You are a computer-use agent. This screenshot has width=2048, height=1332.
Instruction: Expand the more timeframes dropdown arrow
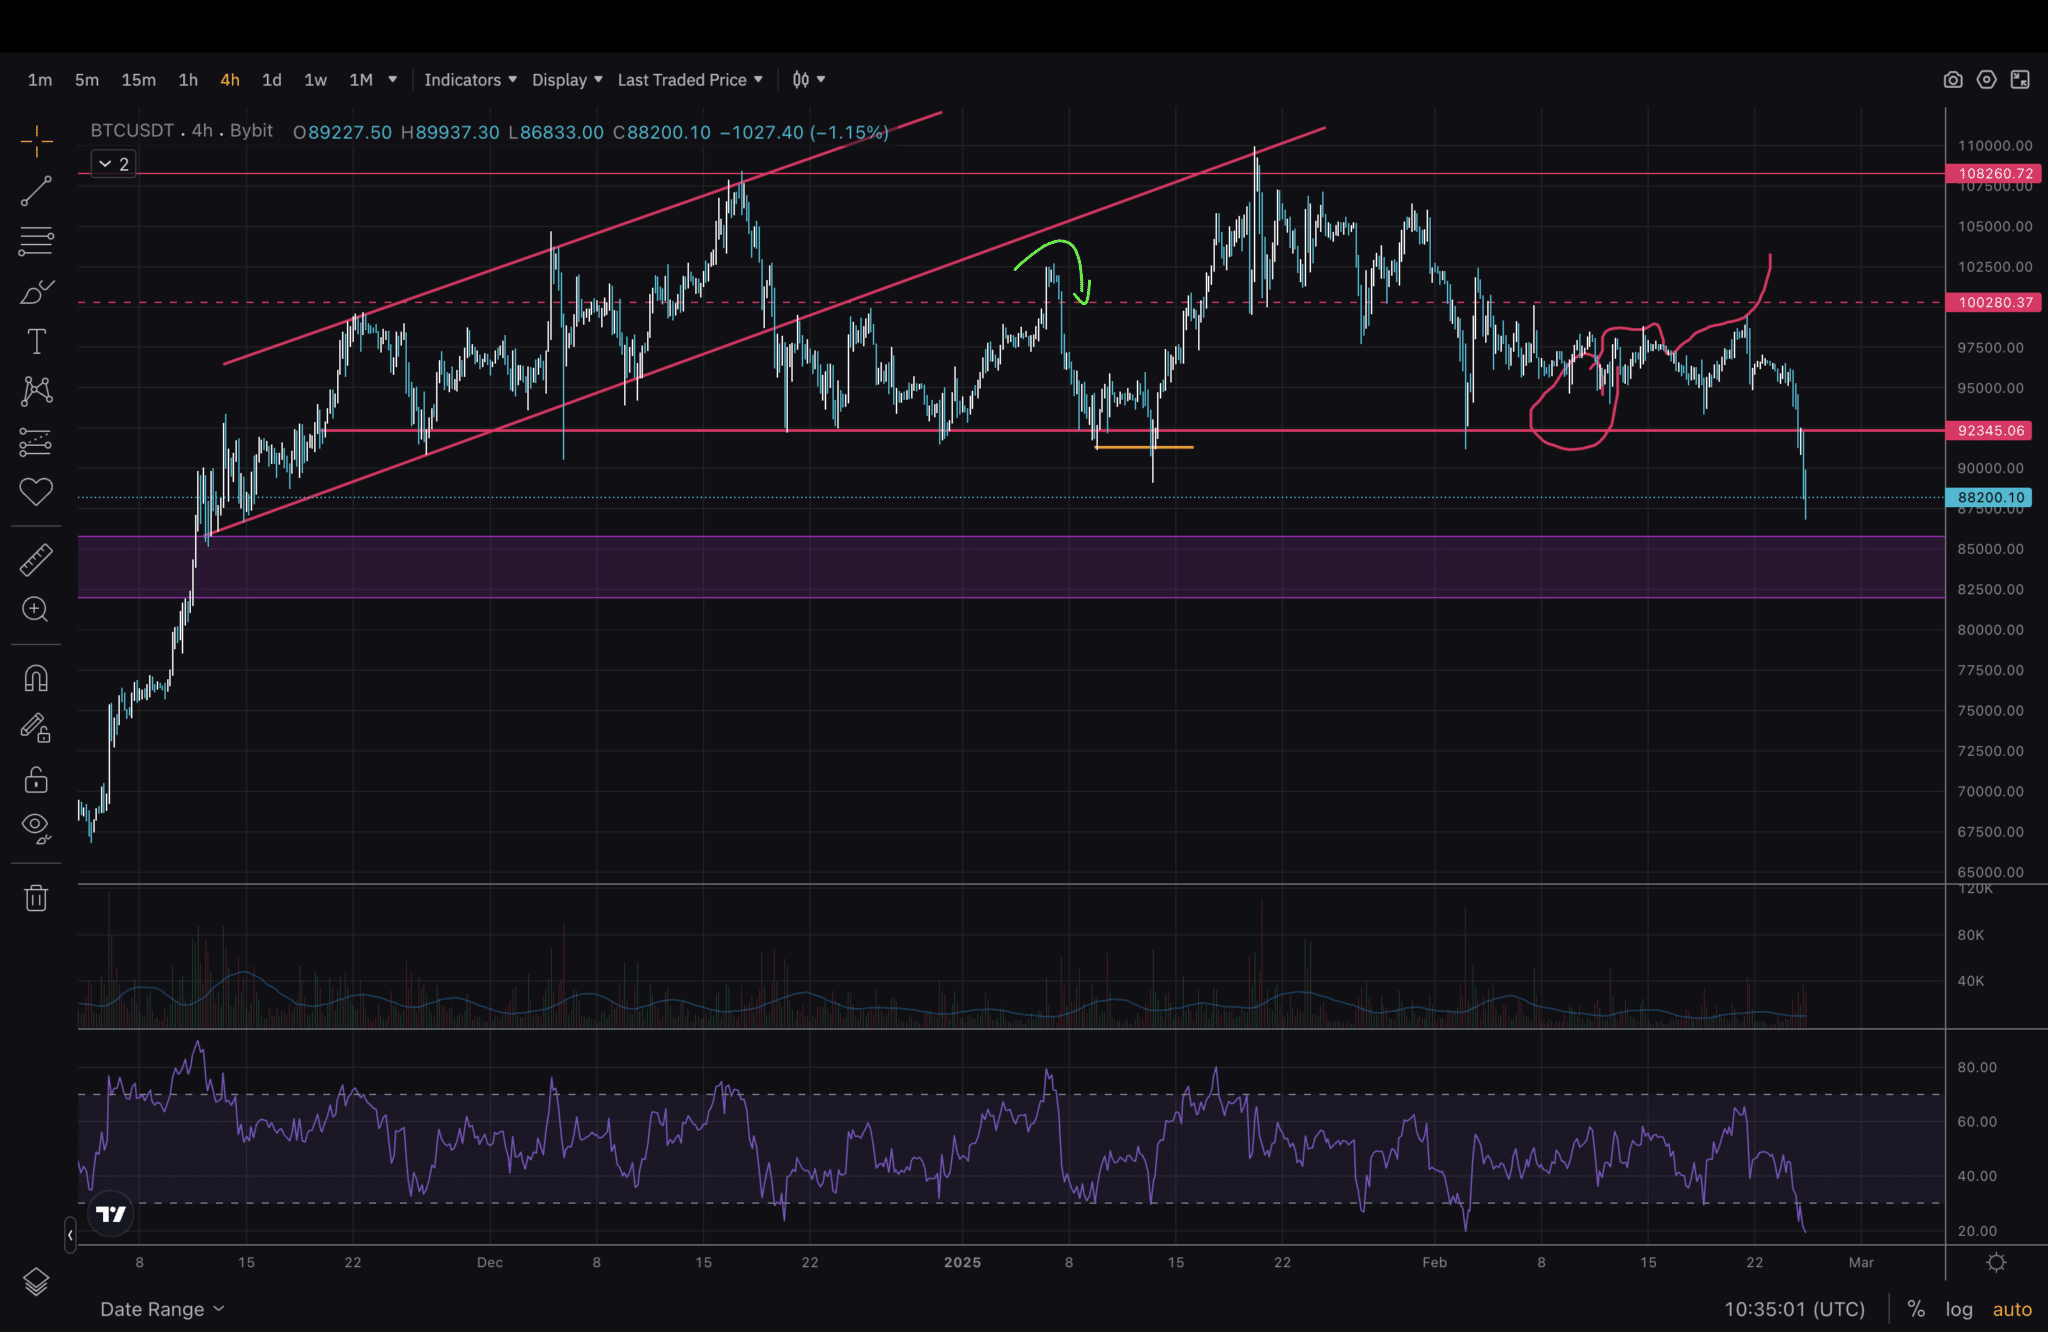tap(392, 80)
